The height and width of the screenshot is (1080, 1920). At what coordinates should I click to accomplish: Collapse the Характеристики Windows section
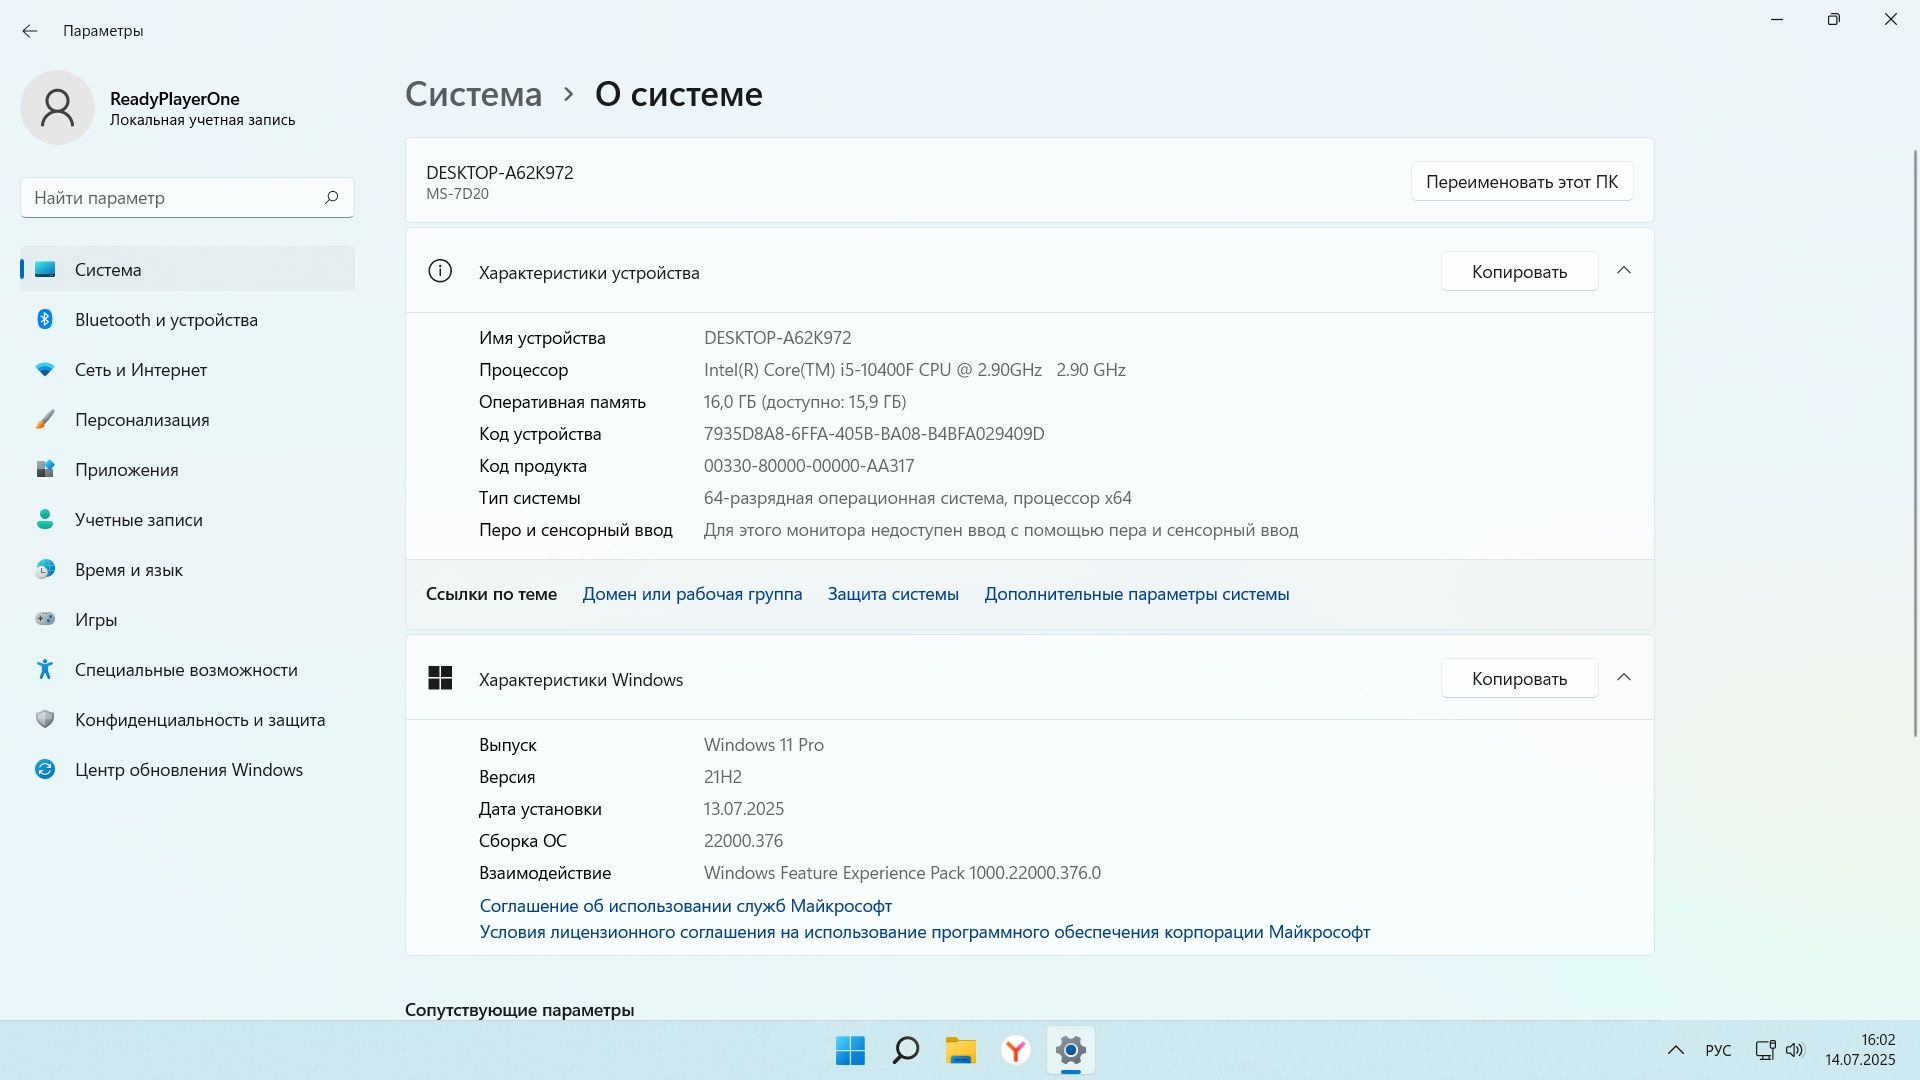pyautogui.click(x=1624, y=678)
